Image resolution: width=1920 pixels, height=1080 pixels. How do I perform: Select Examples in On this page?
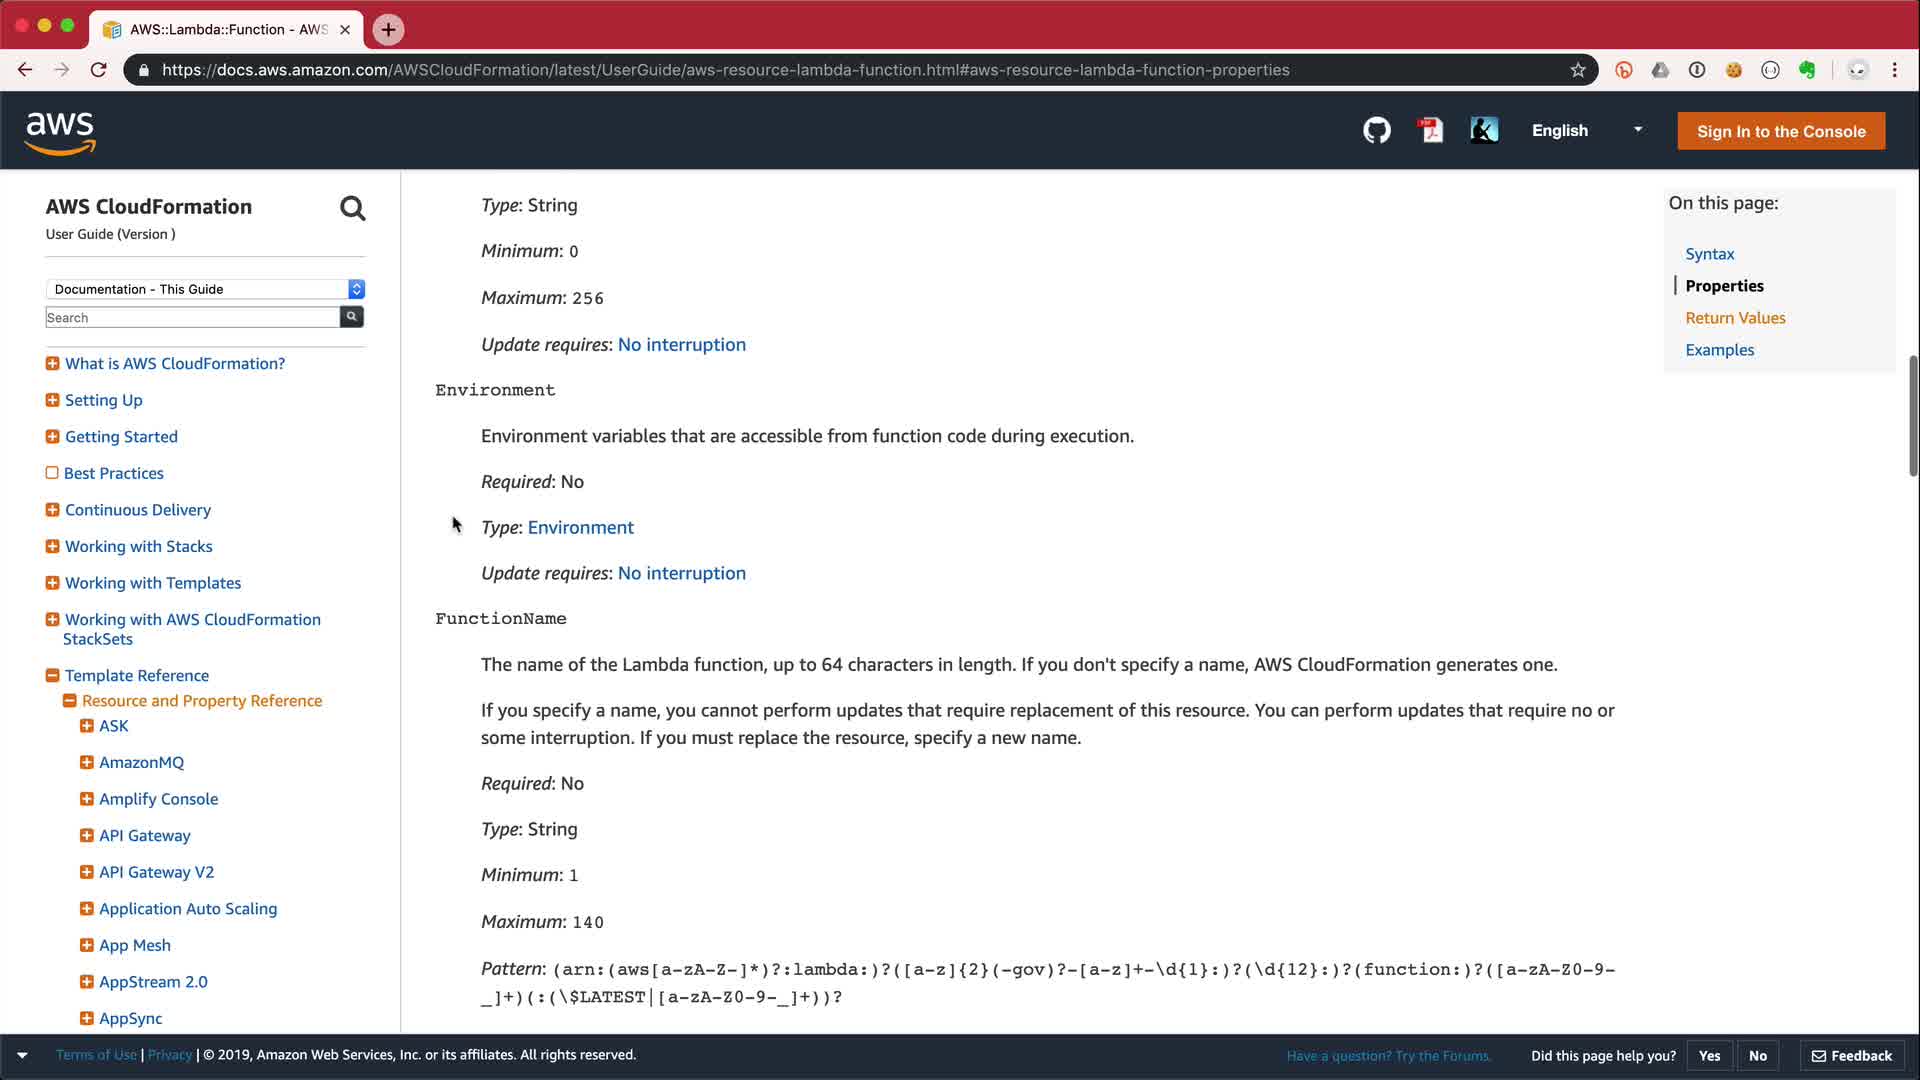[1719, 350]
